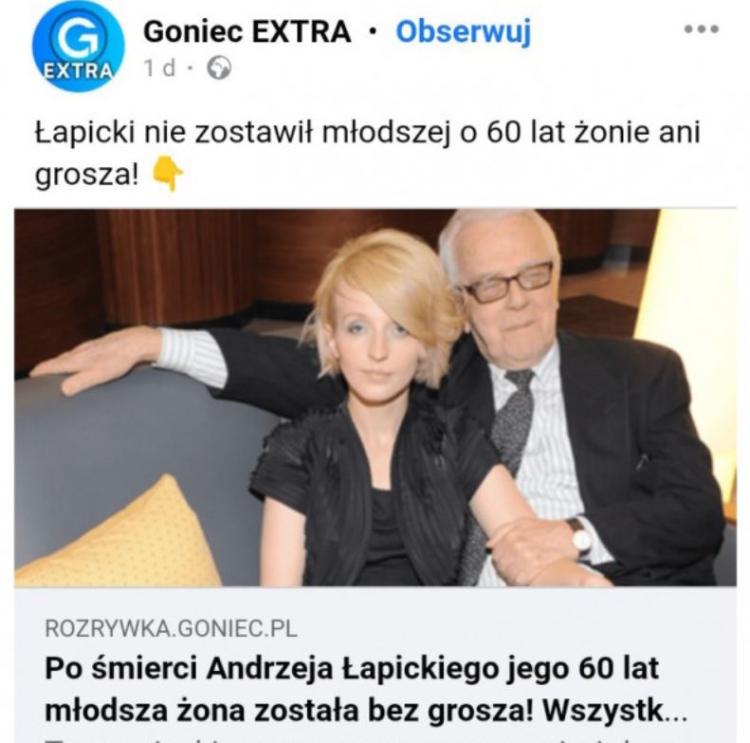Click the white G arrow logo symbol
The height and width of the screenshot is (743, 750).
[x=79, y=37]
